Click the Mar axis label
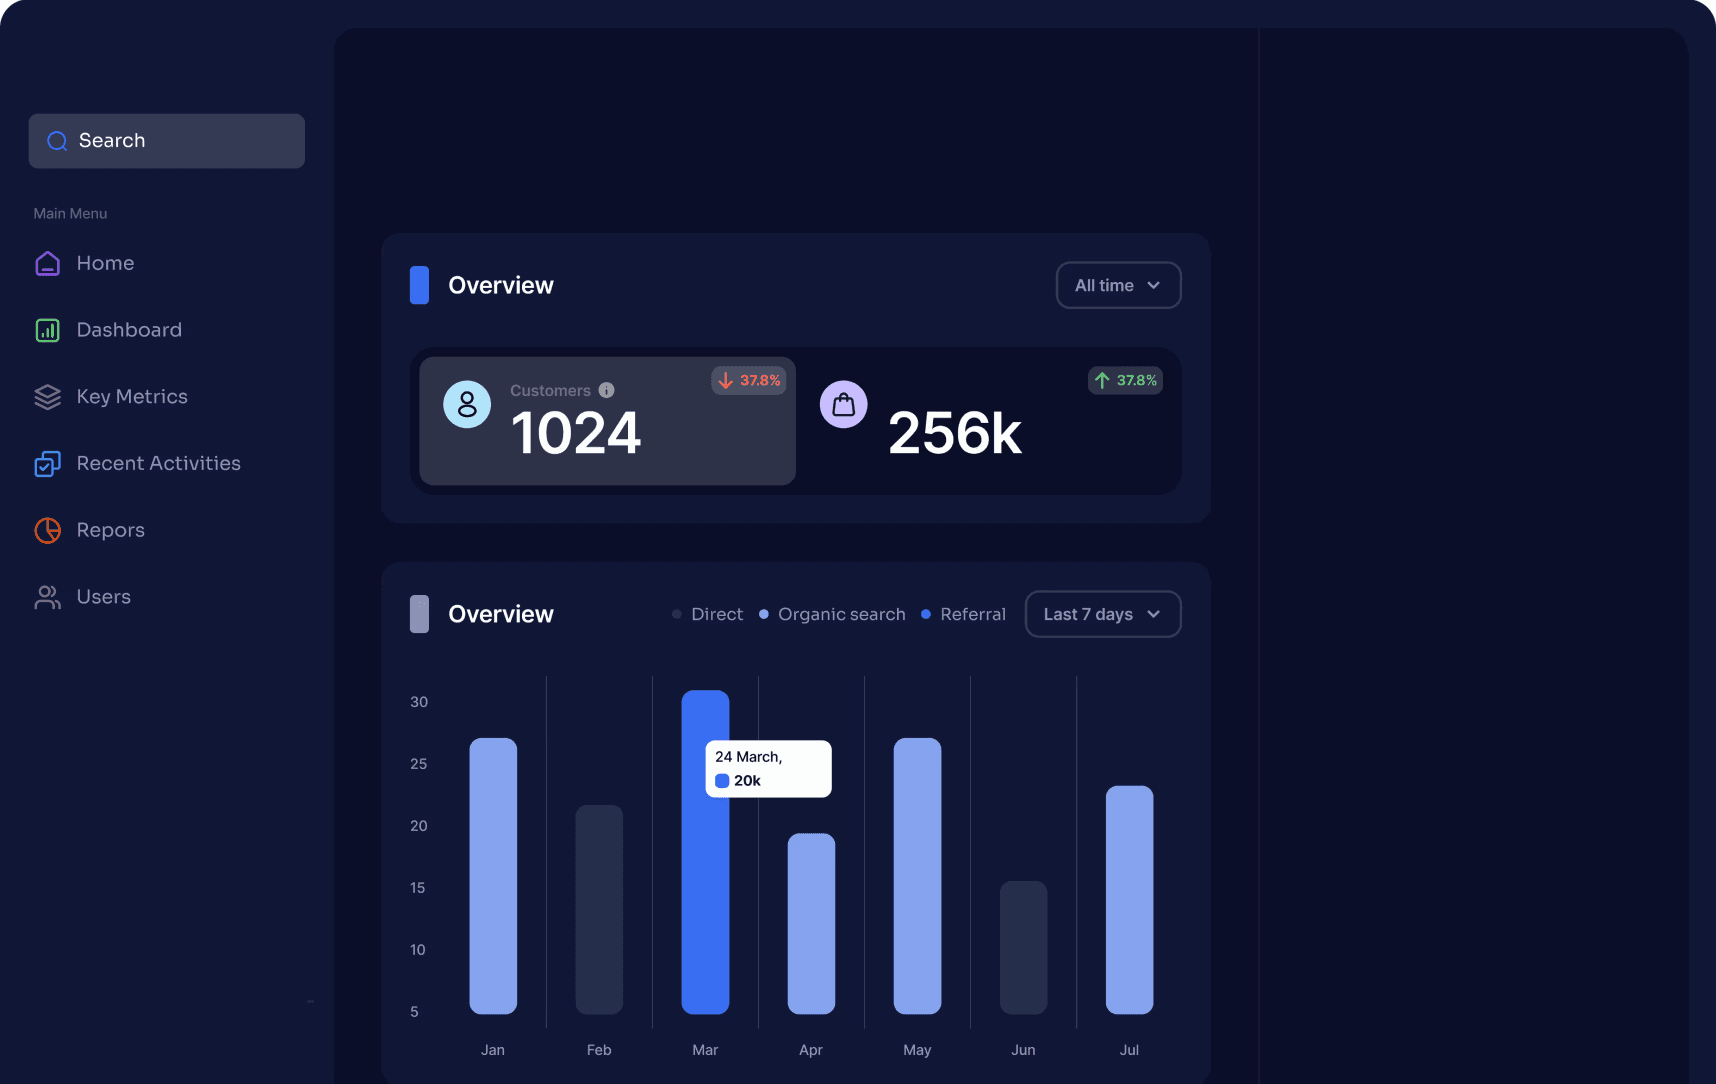This screenshot has height=1084, width=1716. tap(705, 1050)
